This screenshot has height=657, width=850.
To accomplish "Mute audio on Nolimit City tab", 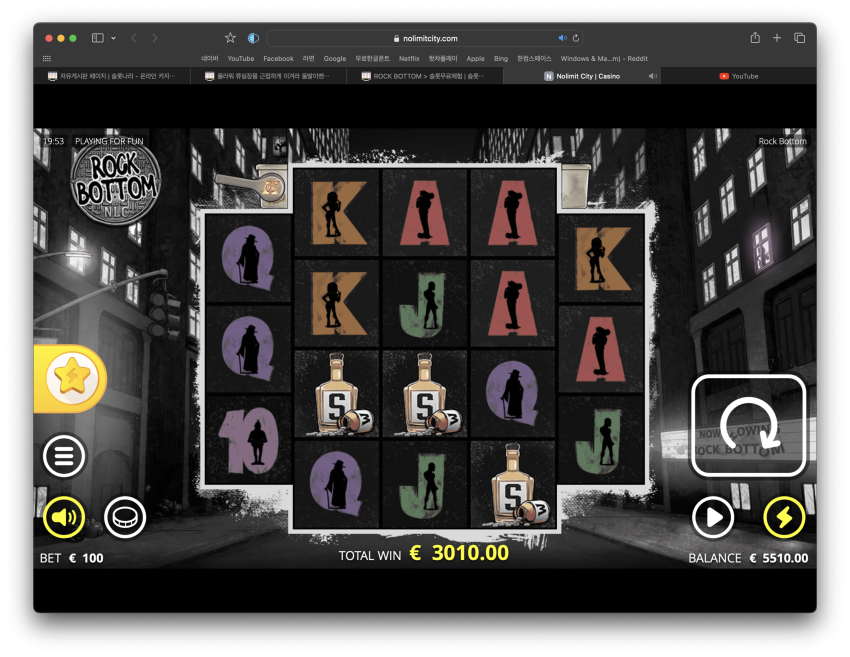I will coord(652,76).
